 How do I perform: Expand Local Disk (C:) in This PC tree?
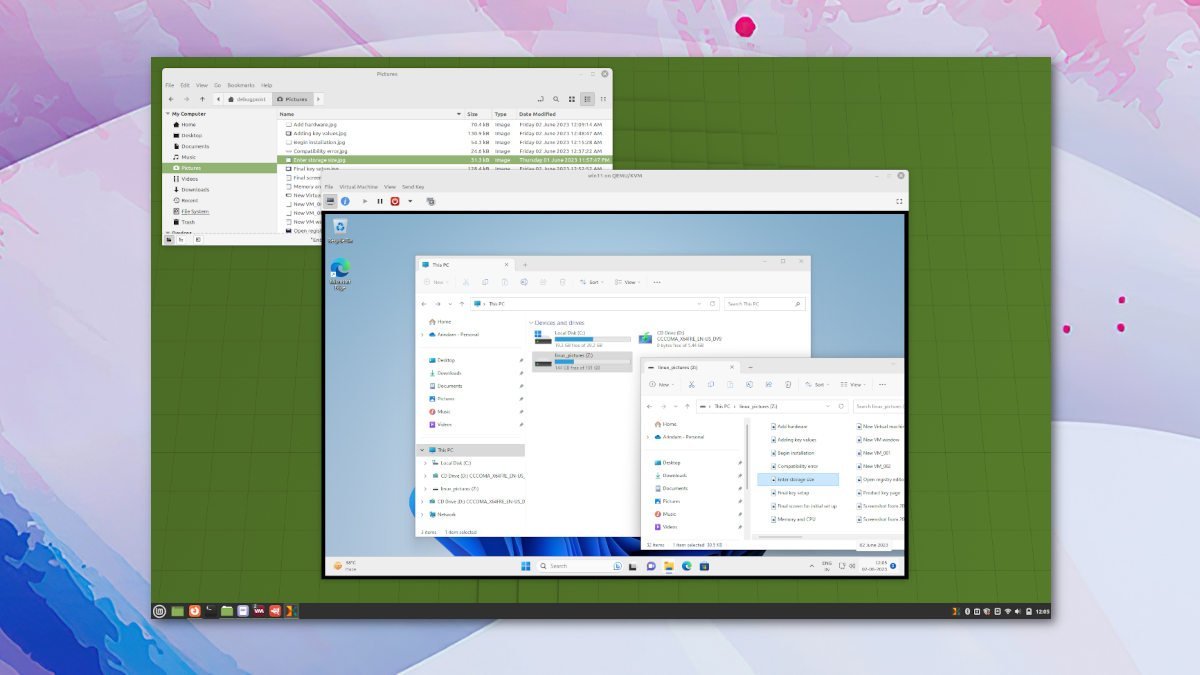click(x=426, y=463)
